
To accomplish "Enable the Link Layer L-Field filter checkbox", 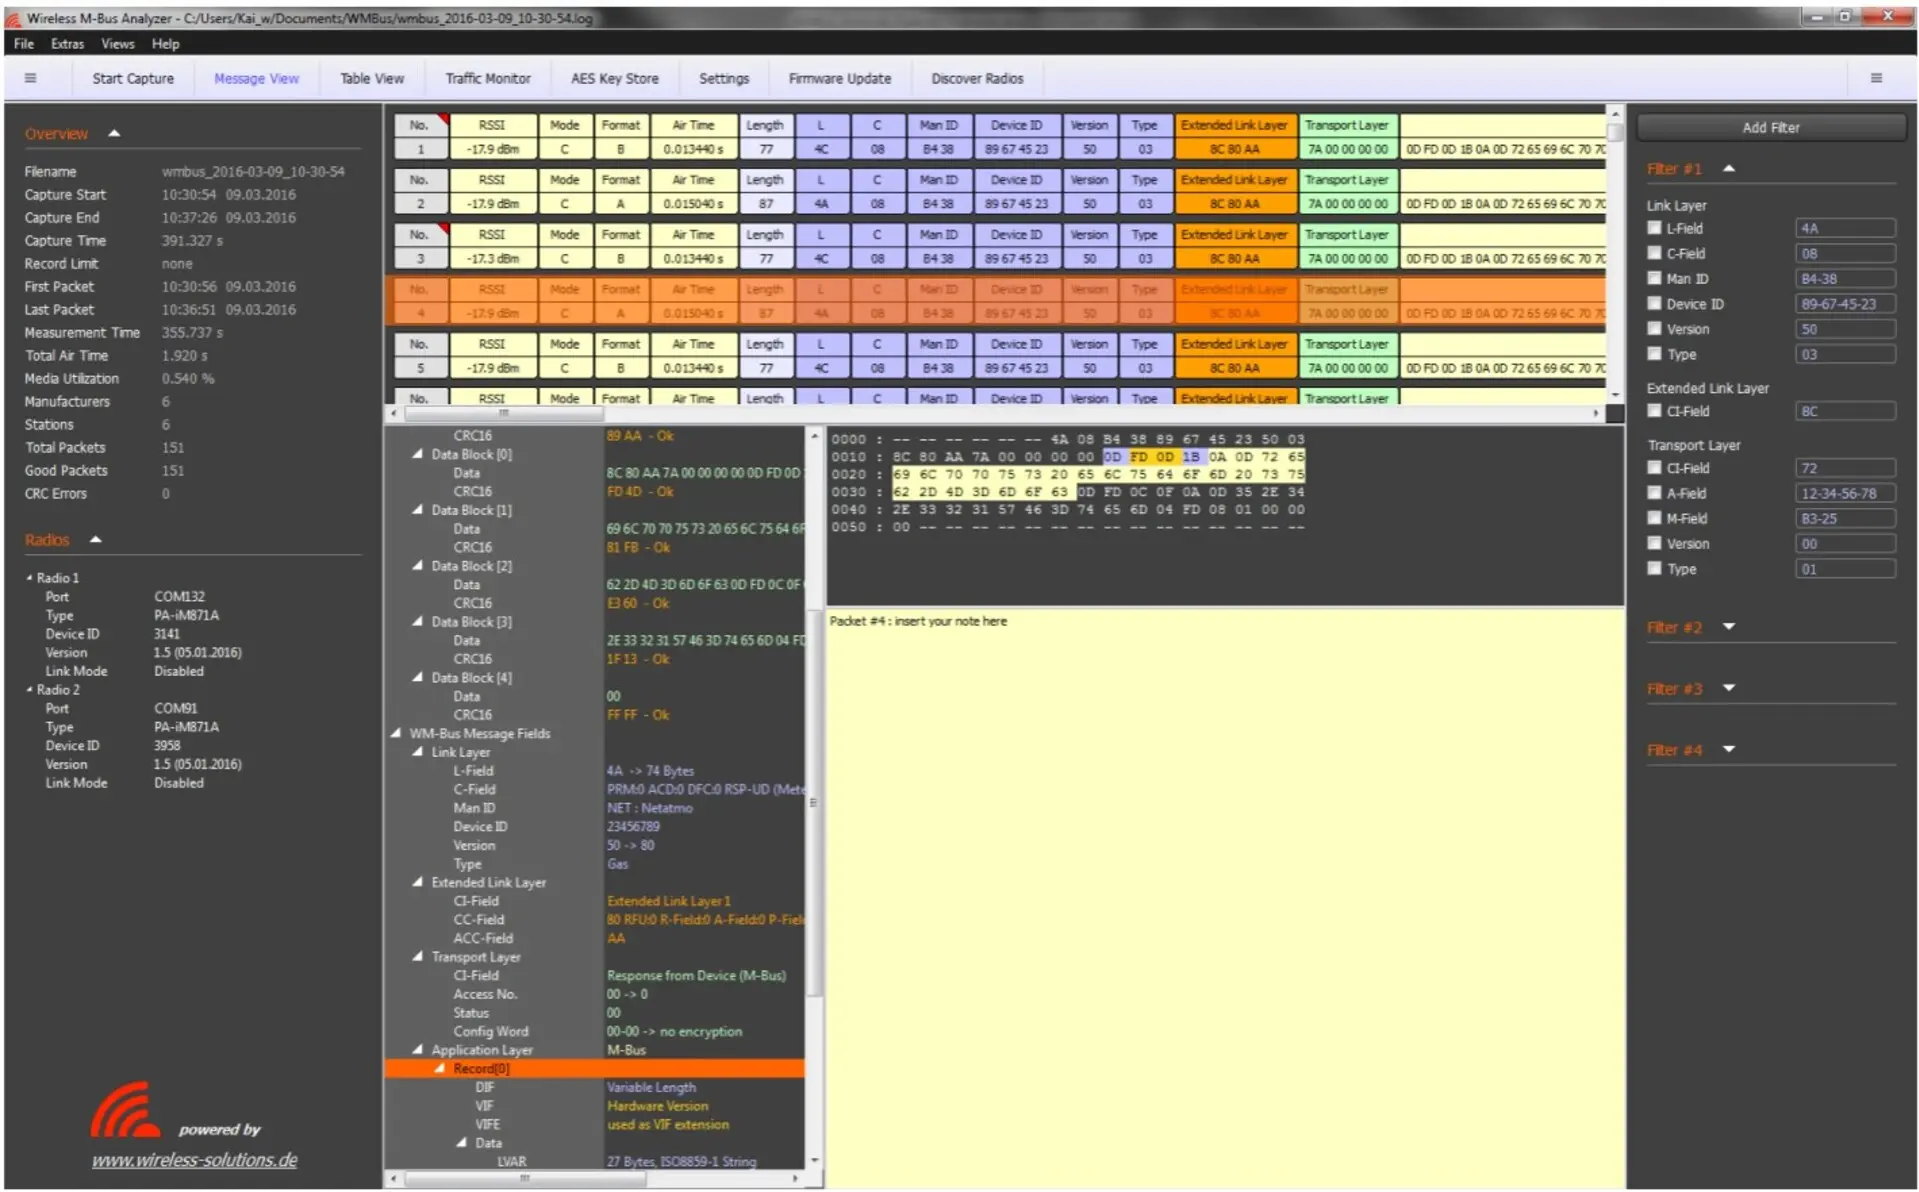I will (x=1654, y=228).
